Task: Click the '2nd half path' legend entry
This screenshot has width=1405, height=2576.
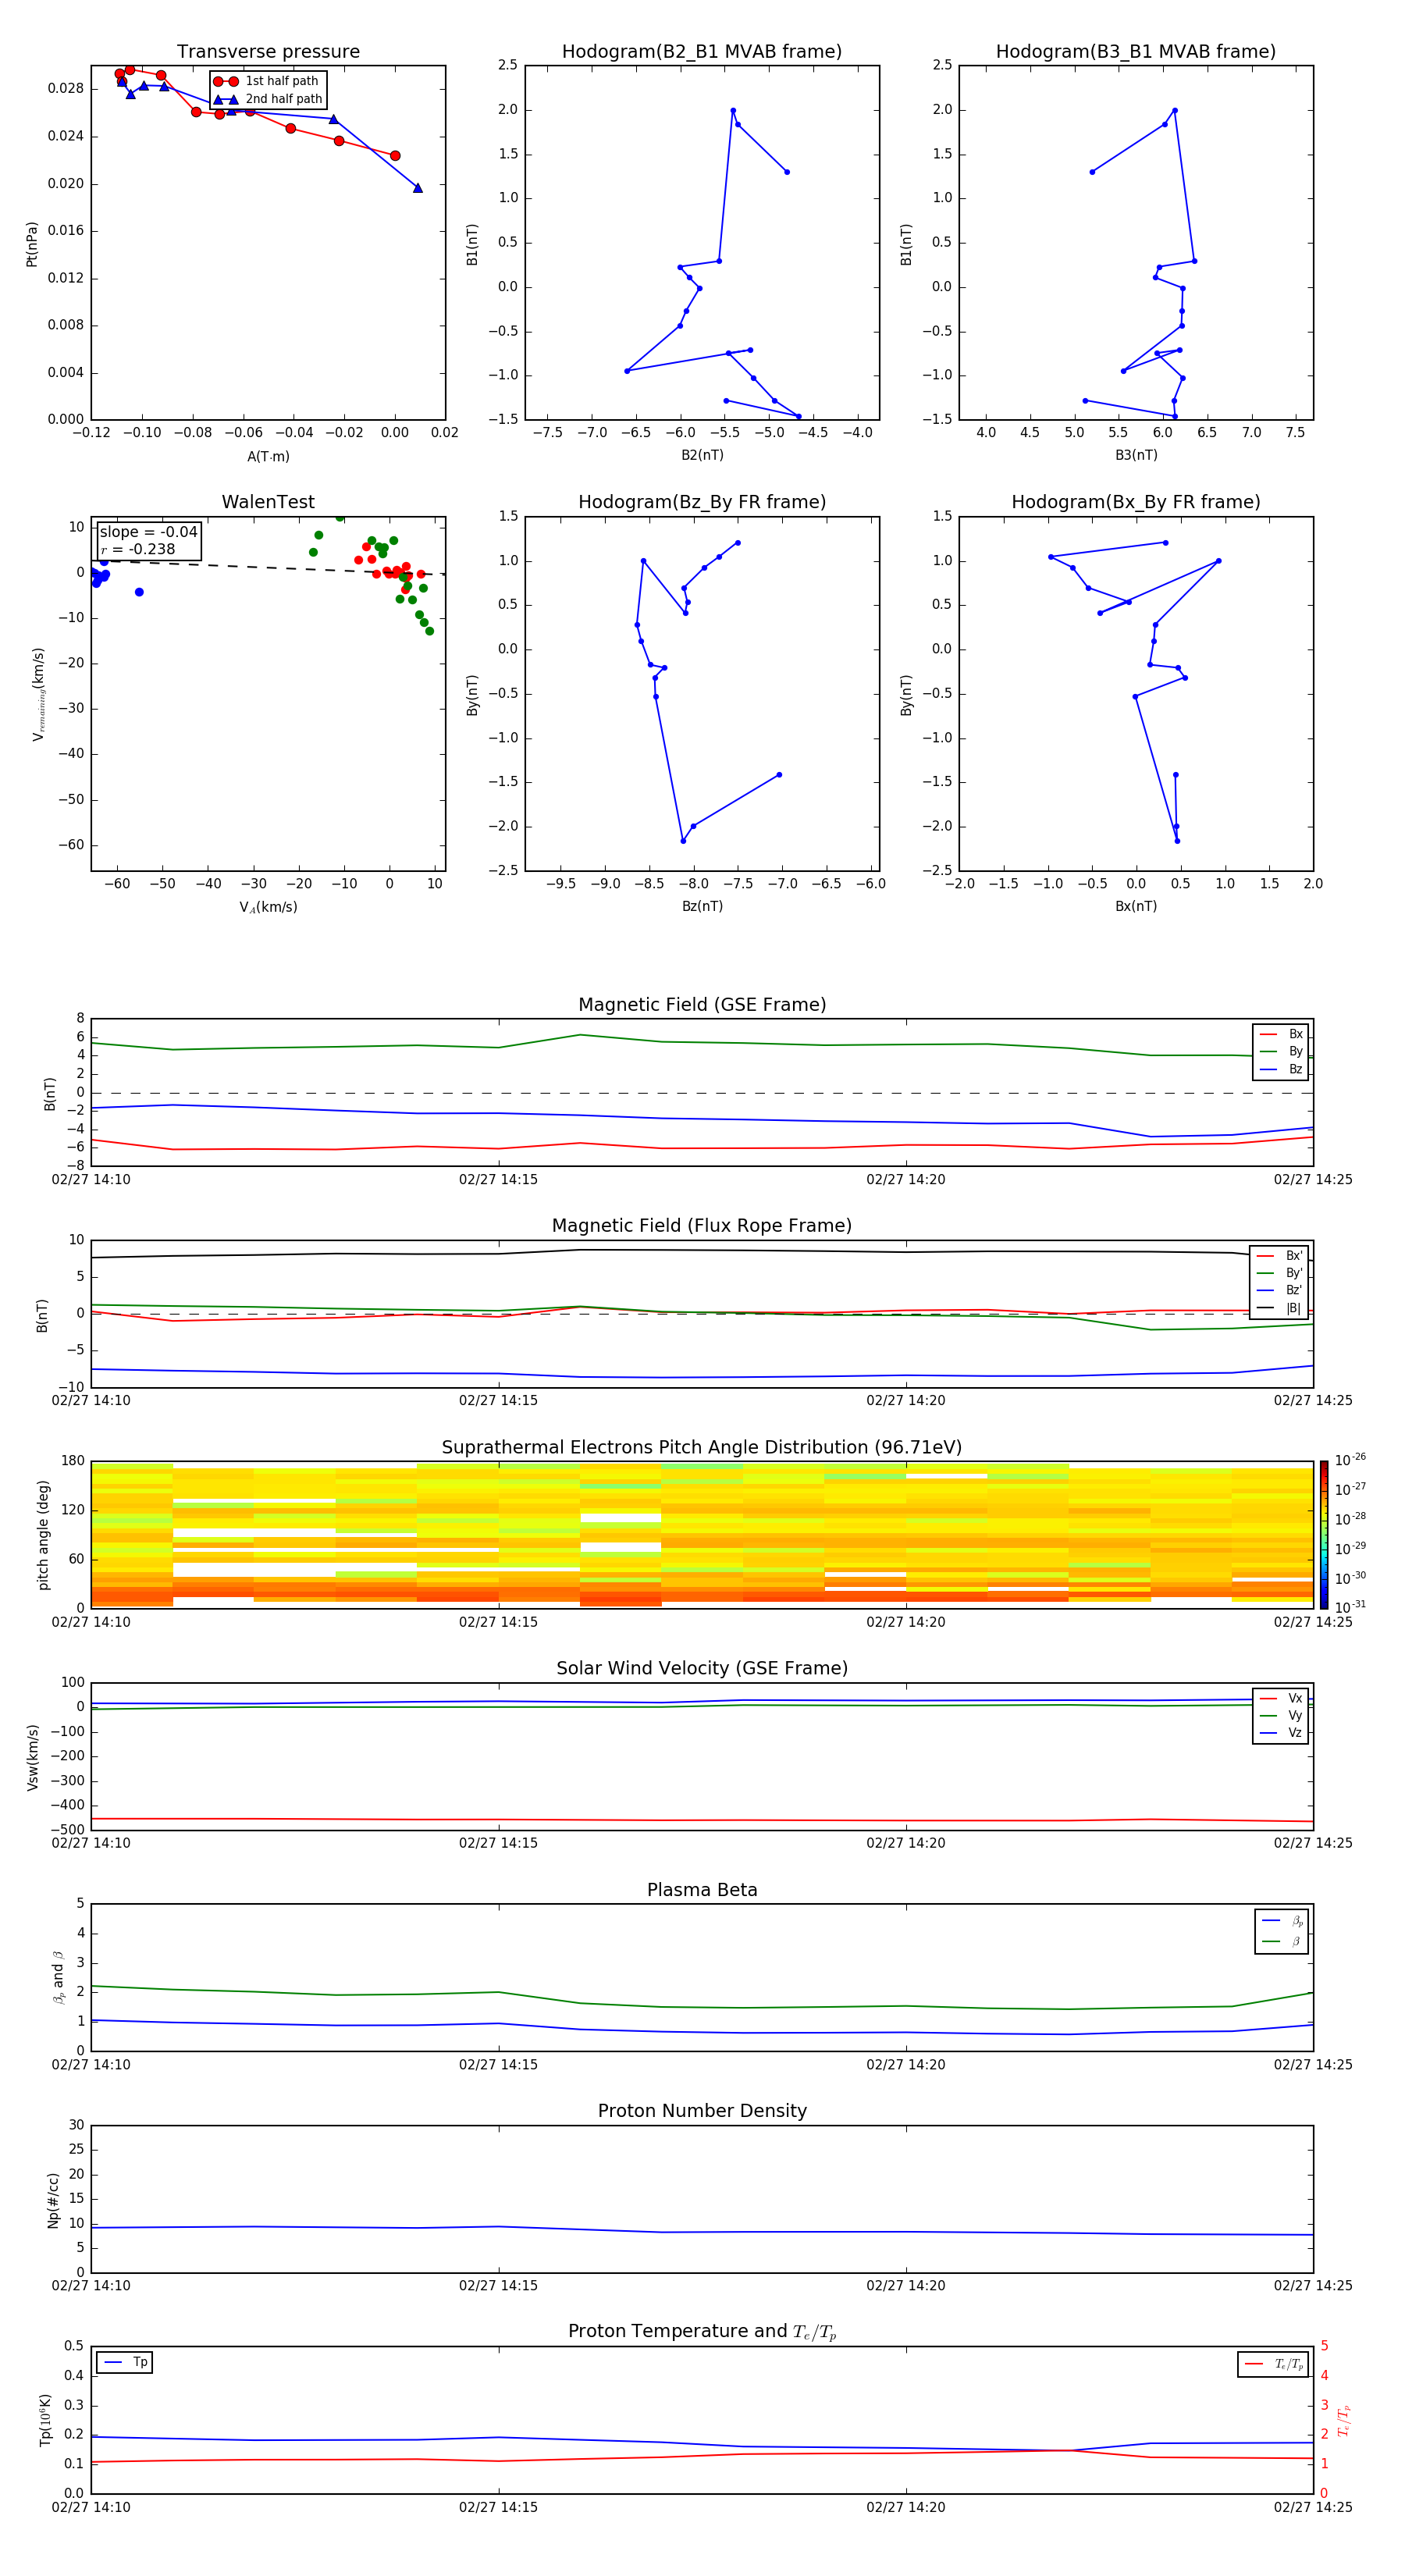Action: (268, 99)
